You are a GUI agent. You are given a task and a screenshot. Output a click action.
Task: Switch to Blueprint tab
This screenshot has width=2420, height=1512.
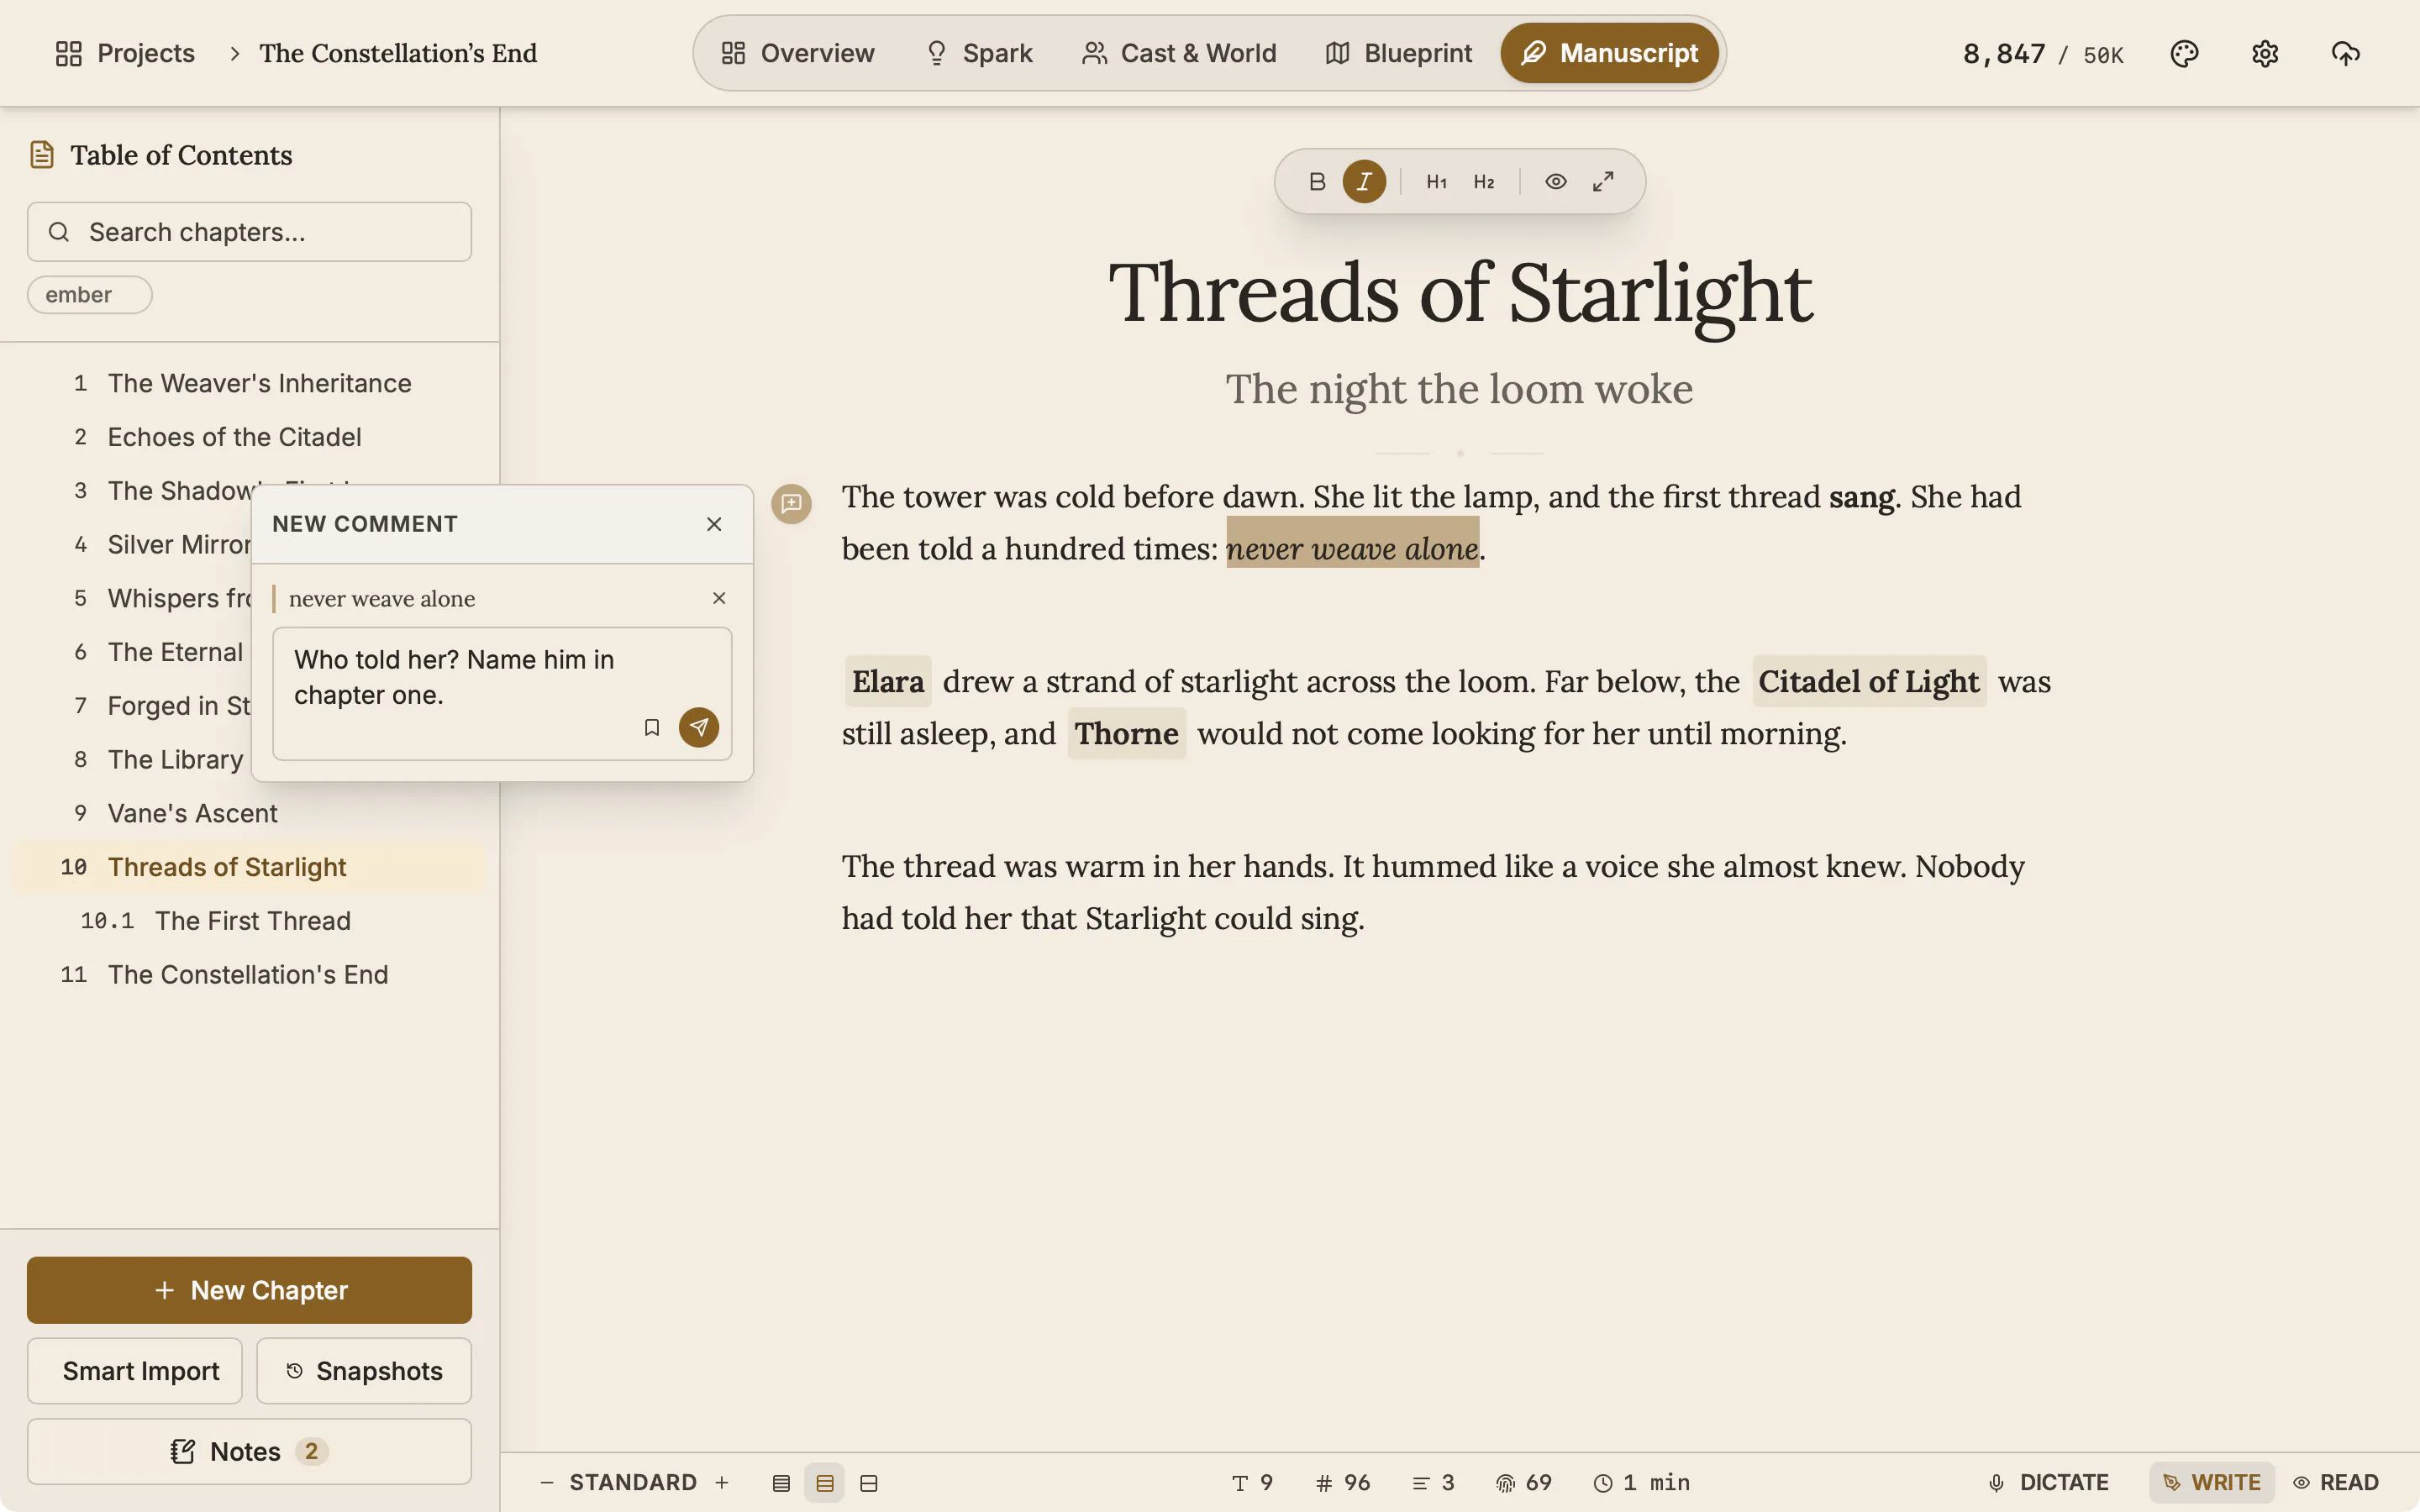click(1398, 53)
